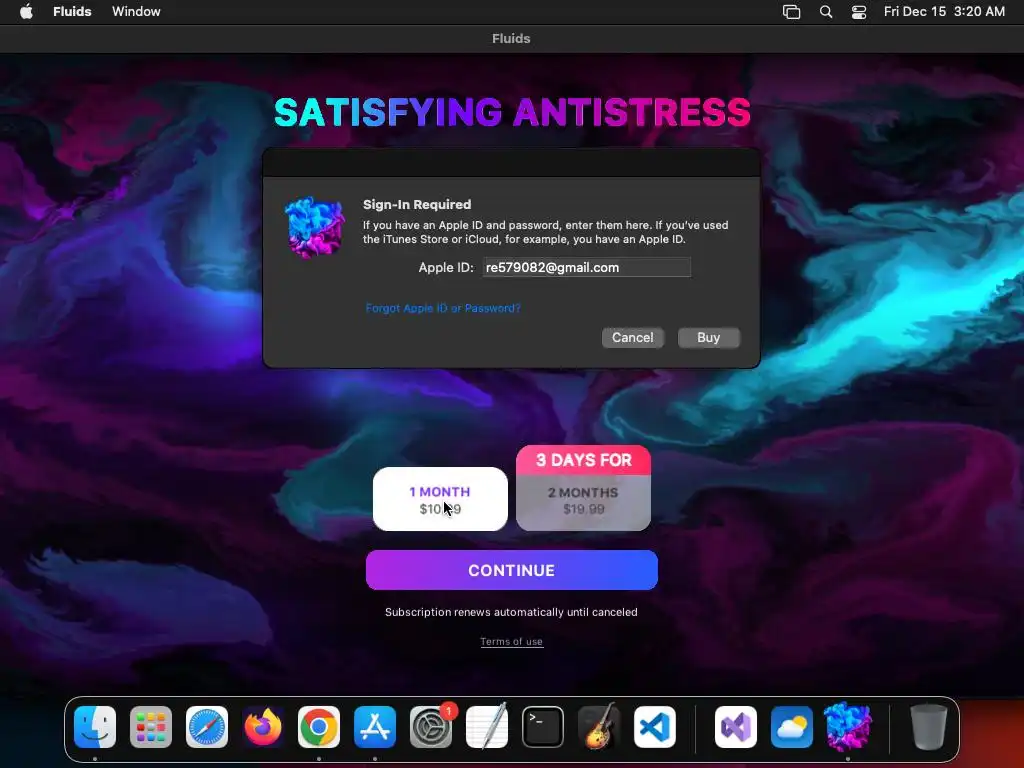The height and width of the screenshot is (768, 1024).
Task: Click the Fluids app icon in sign-in dialog
Action: (x=315, y=227)
